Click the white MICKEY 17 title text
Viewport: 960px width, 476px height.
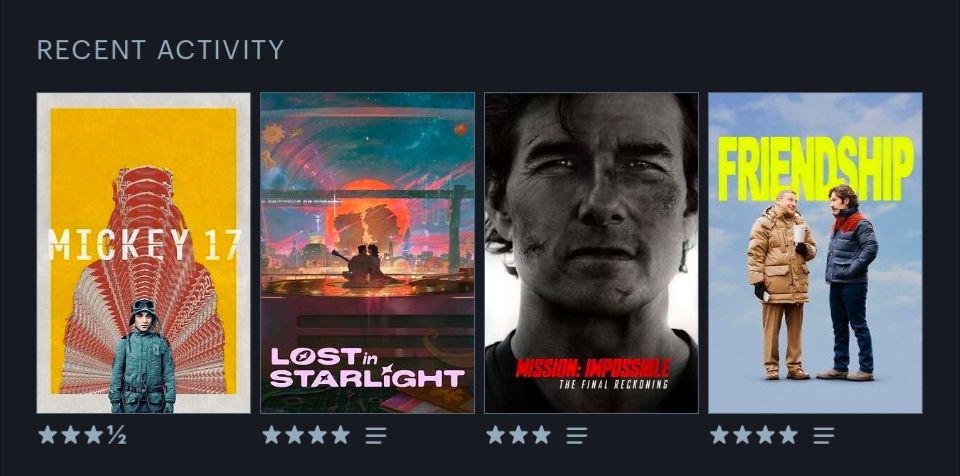[x=144, y=244]
